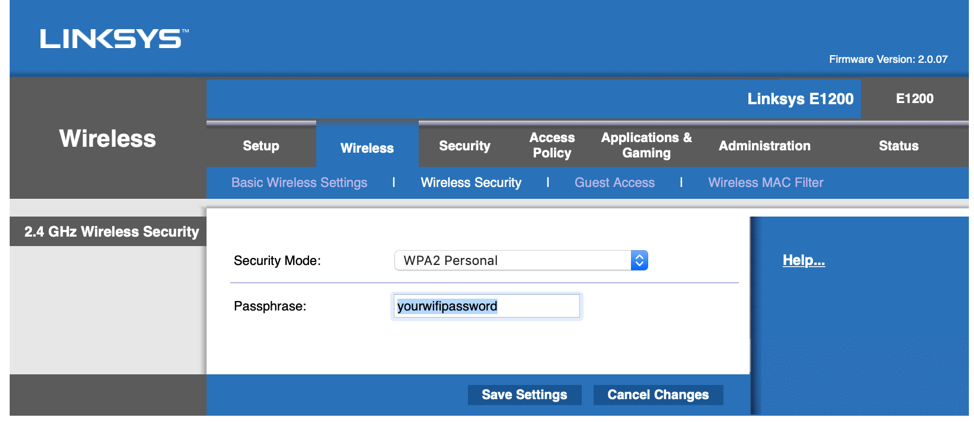
Task: Click into the Passphrase input field
Action: 486,306
